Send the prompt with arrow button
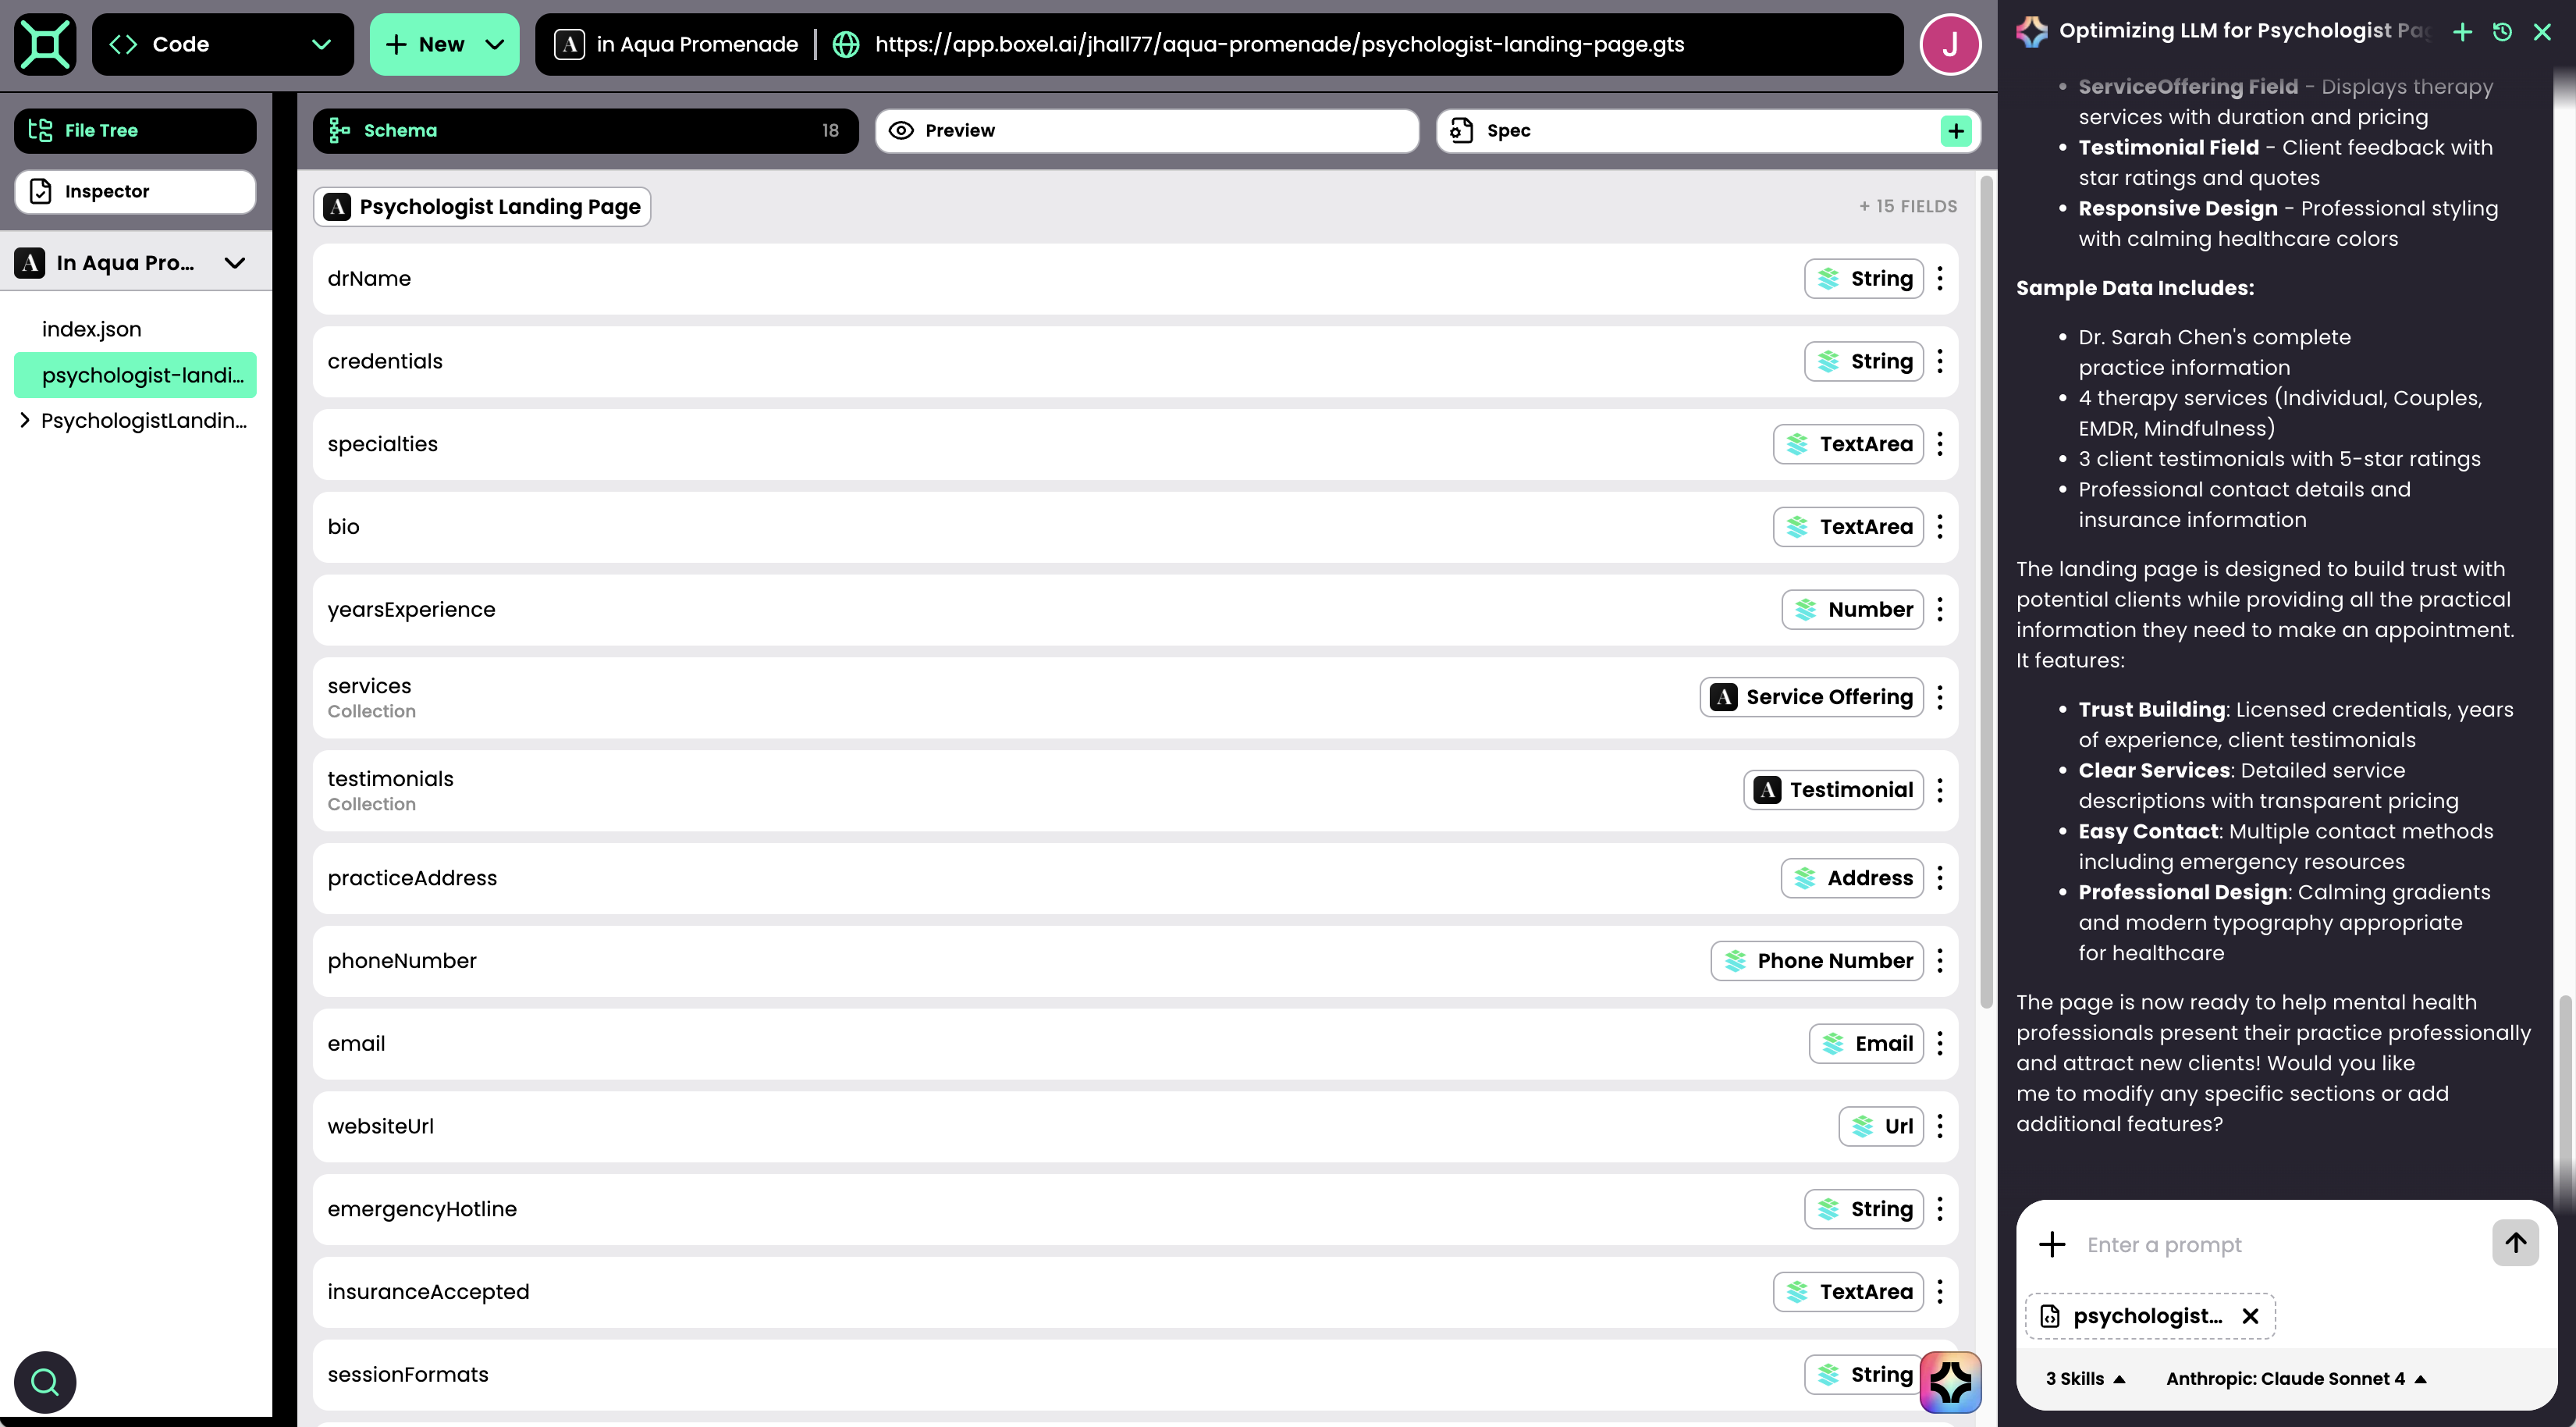The image size is (2576, 1427). point(2515,1243)
